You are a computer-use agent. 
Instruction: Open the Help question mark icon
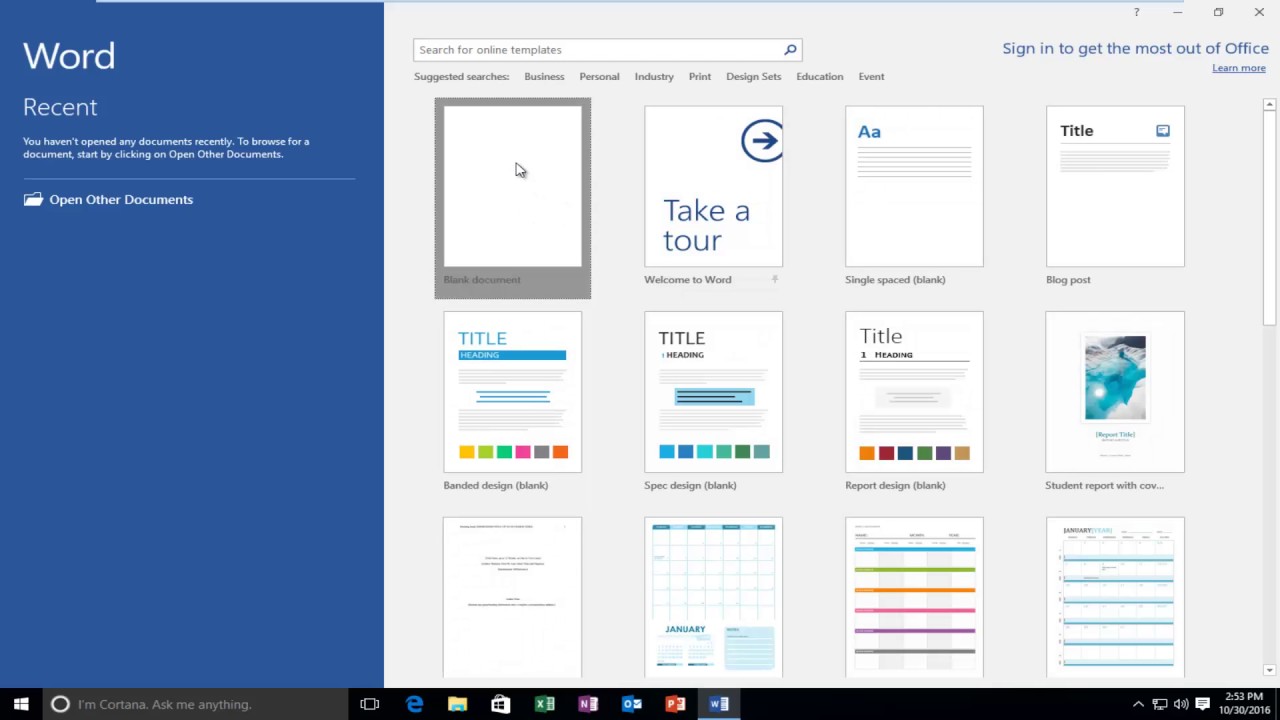(1136, 12)
